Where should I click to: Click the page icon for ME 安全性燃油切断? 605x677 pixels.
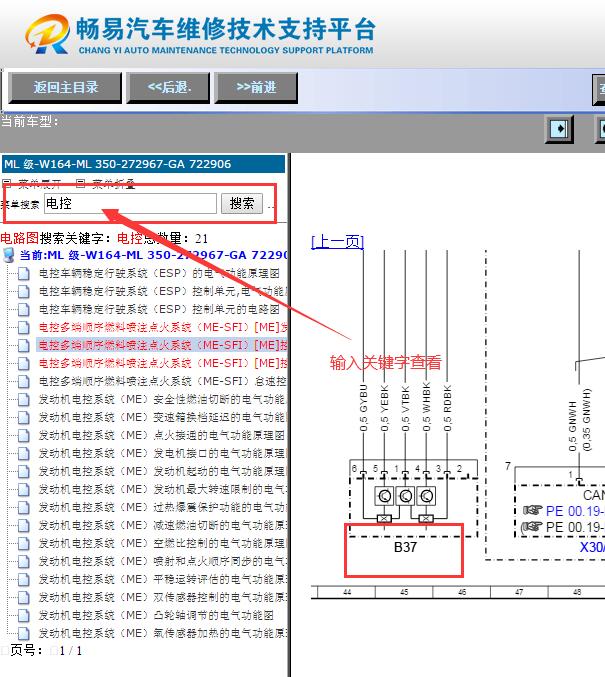point(23,399)
